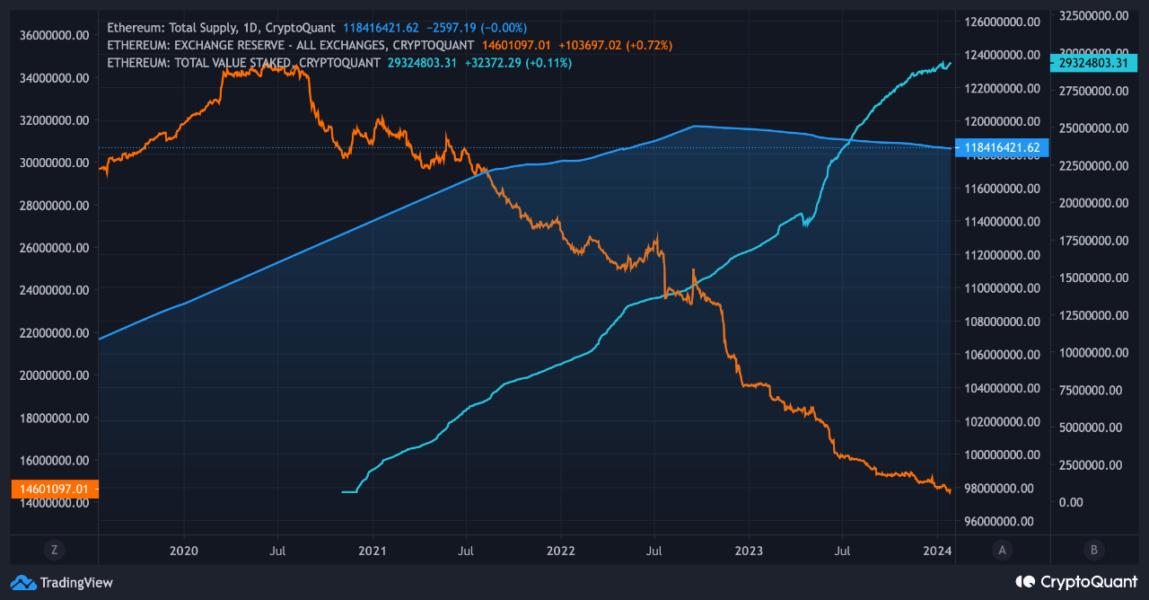Click the 2023 marker on time axis
1149x600 pixels.
click(748, 551)
